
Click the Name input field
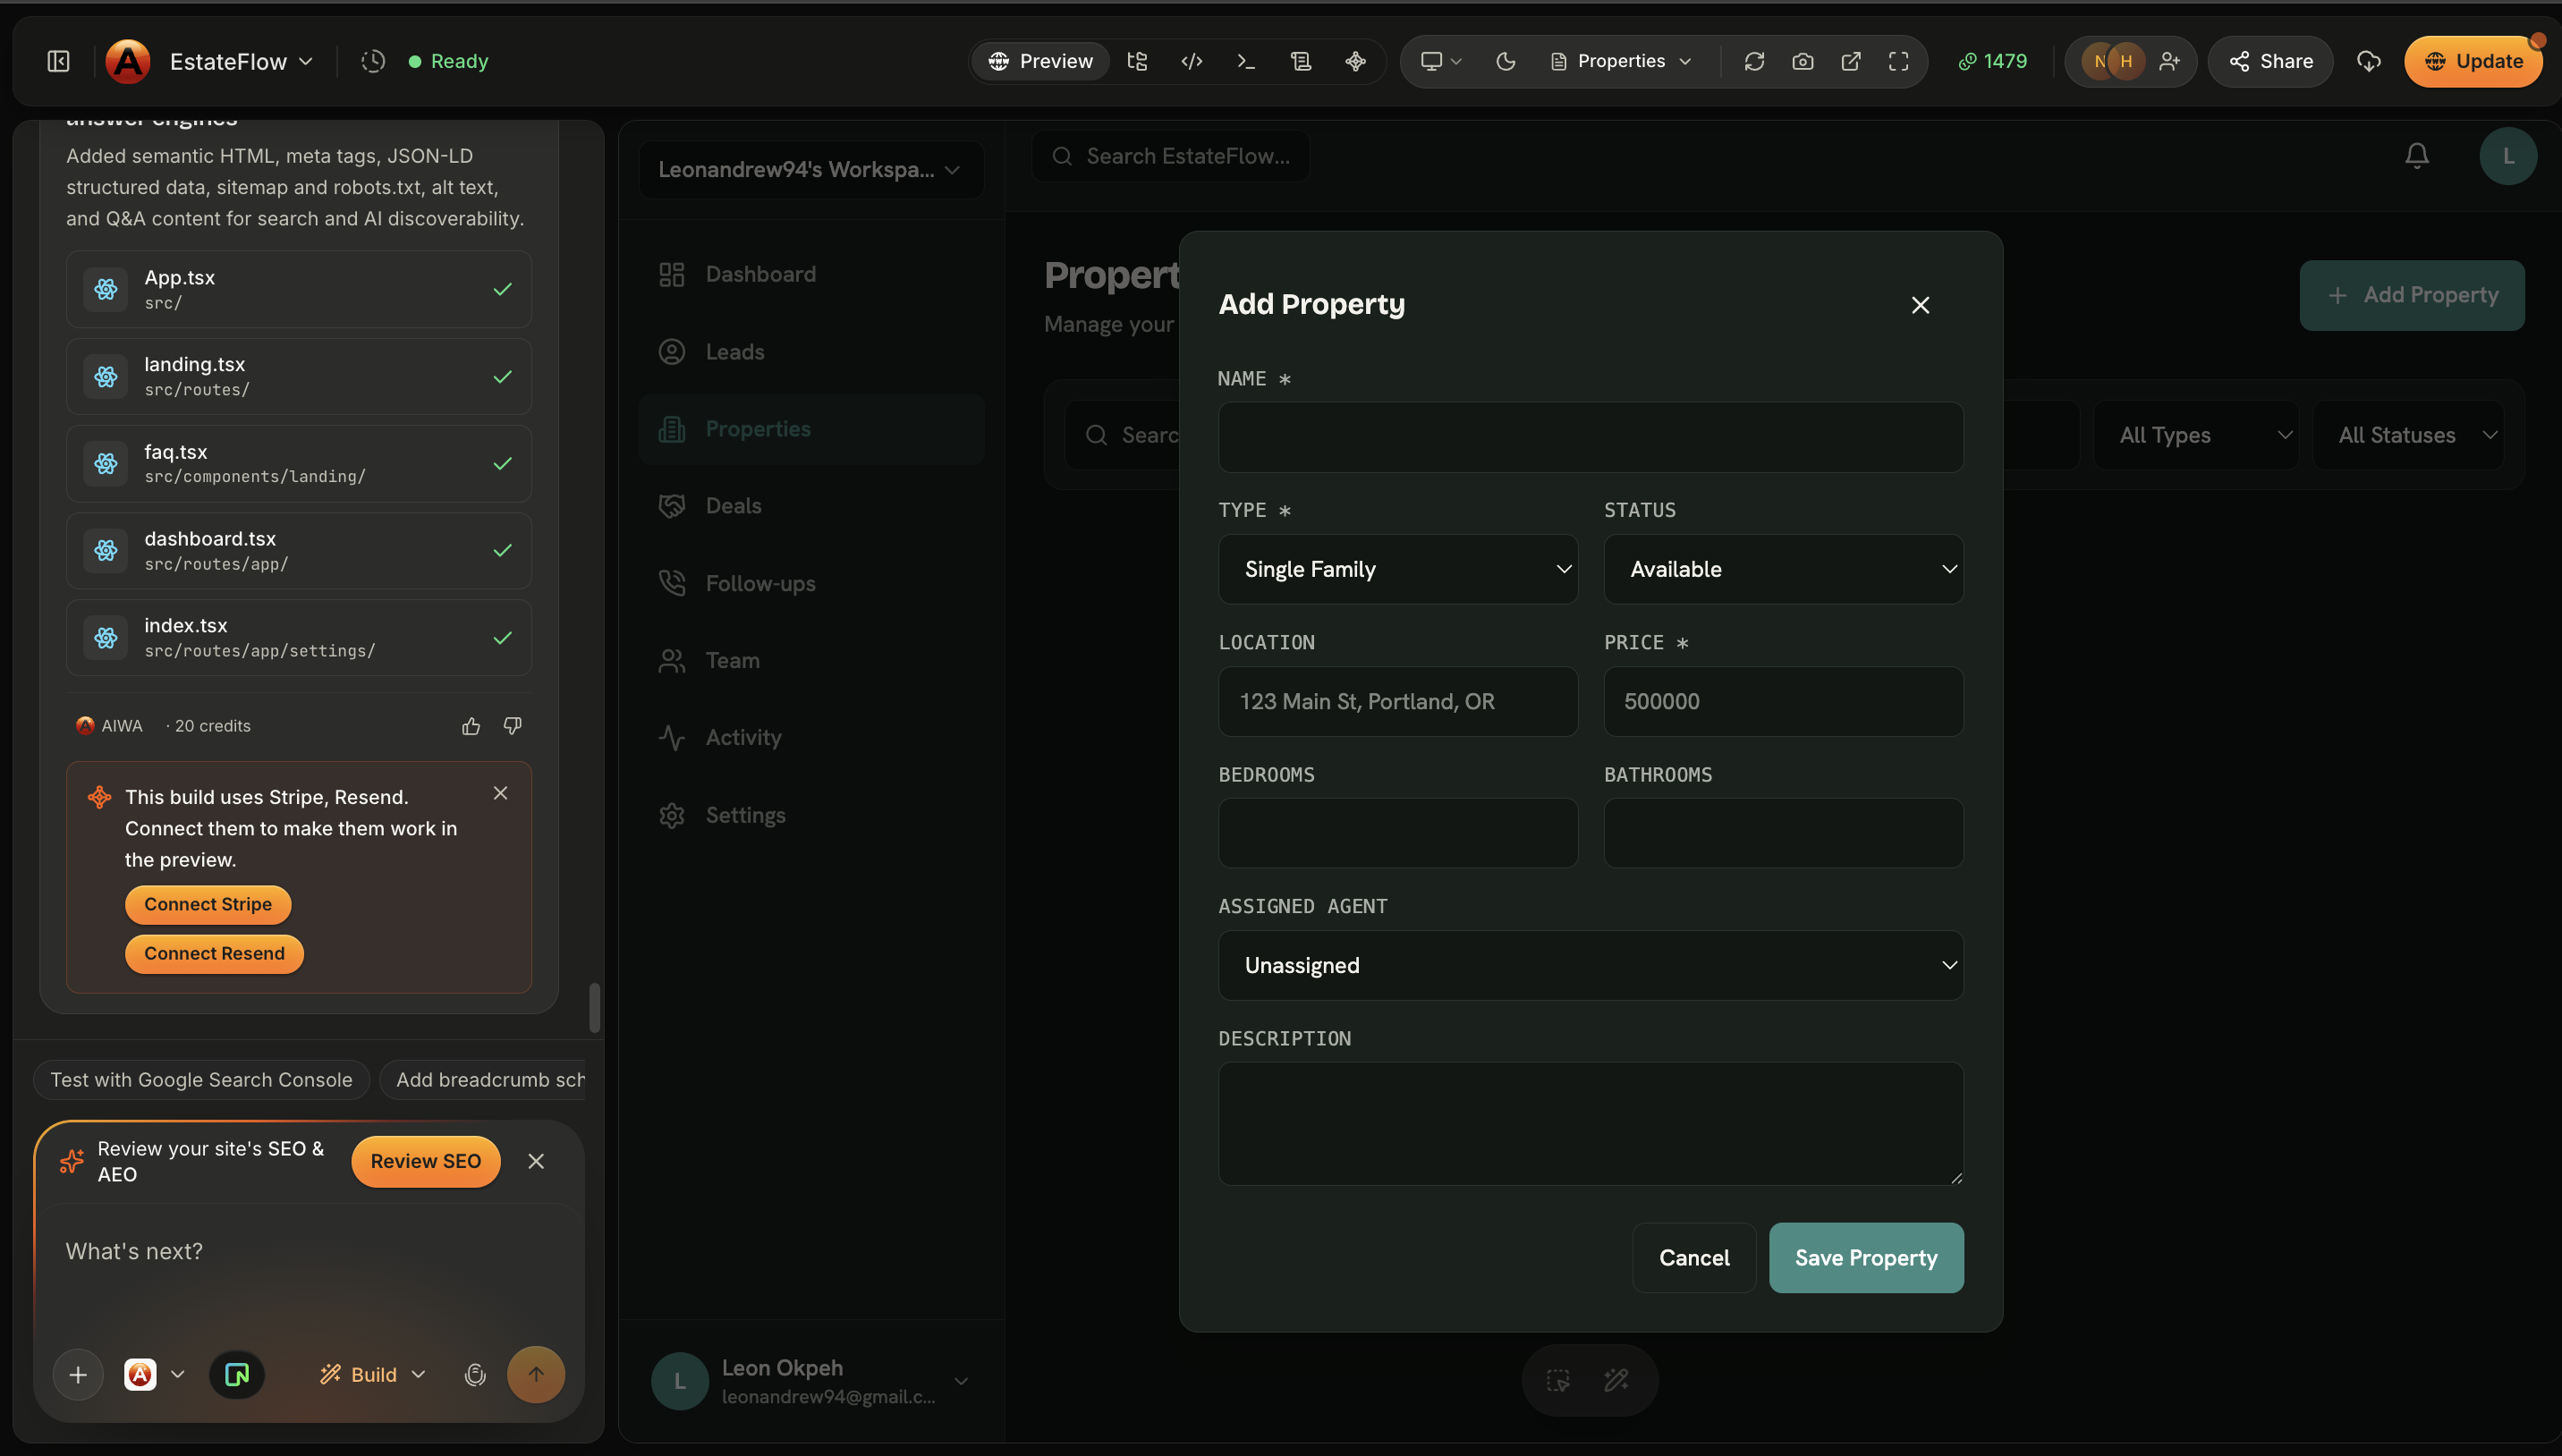pyautogui.click(x=1590, y=437)
